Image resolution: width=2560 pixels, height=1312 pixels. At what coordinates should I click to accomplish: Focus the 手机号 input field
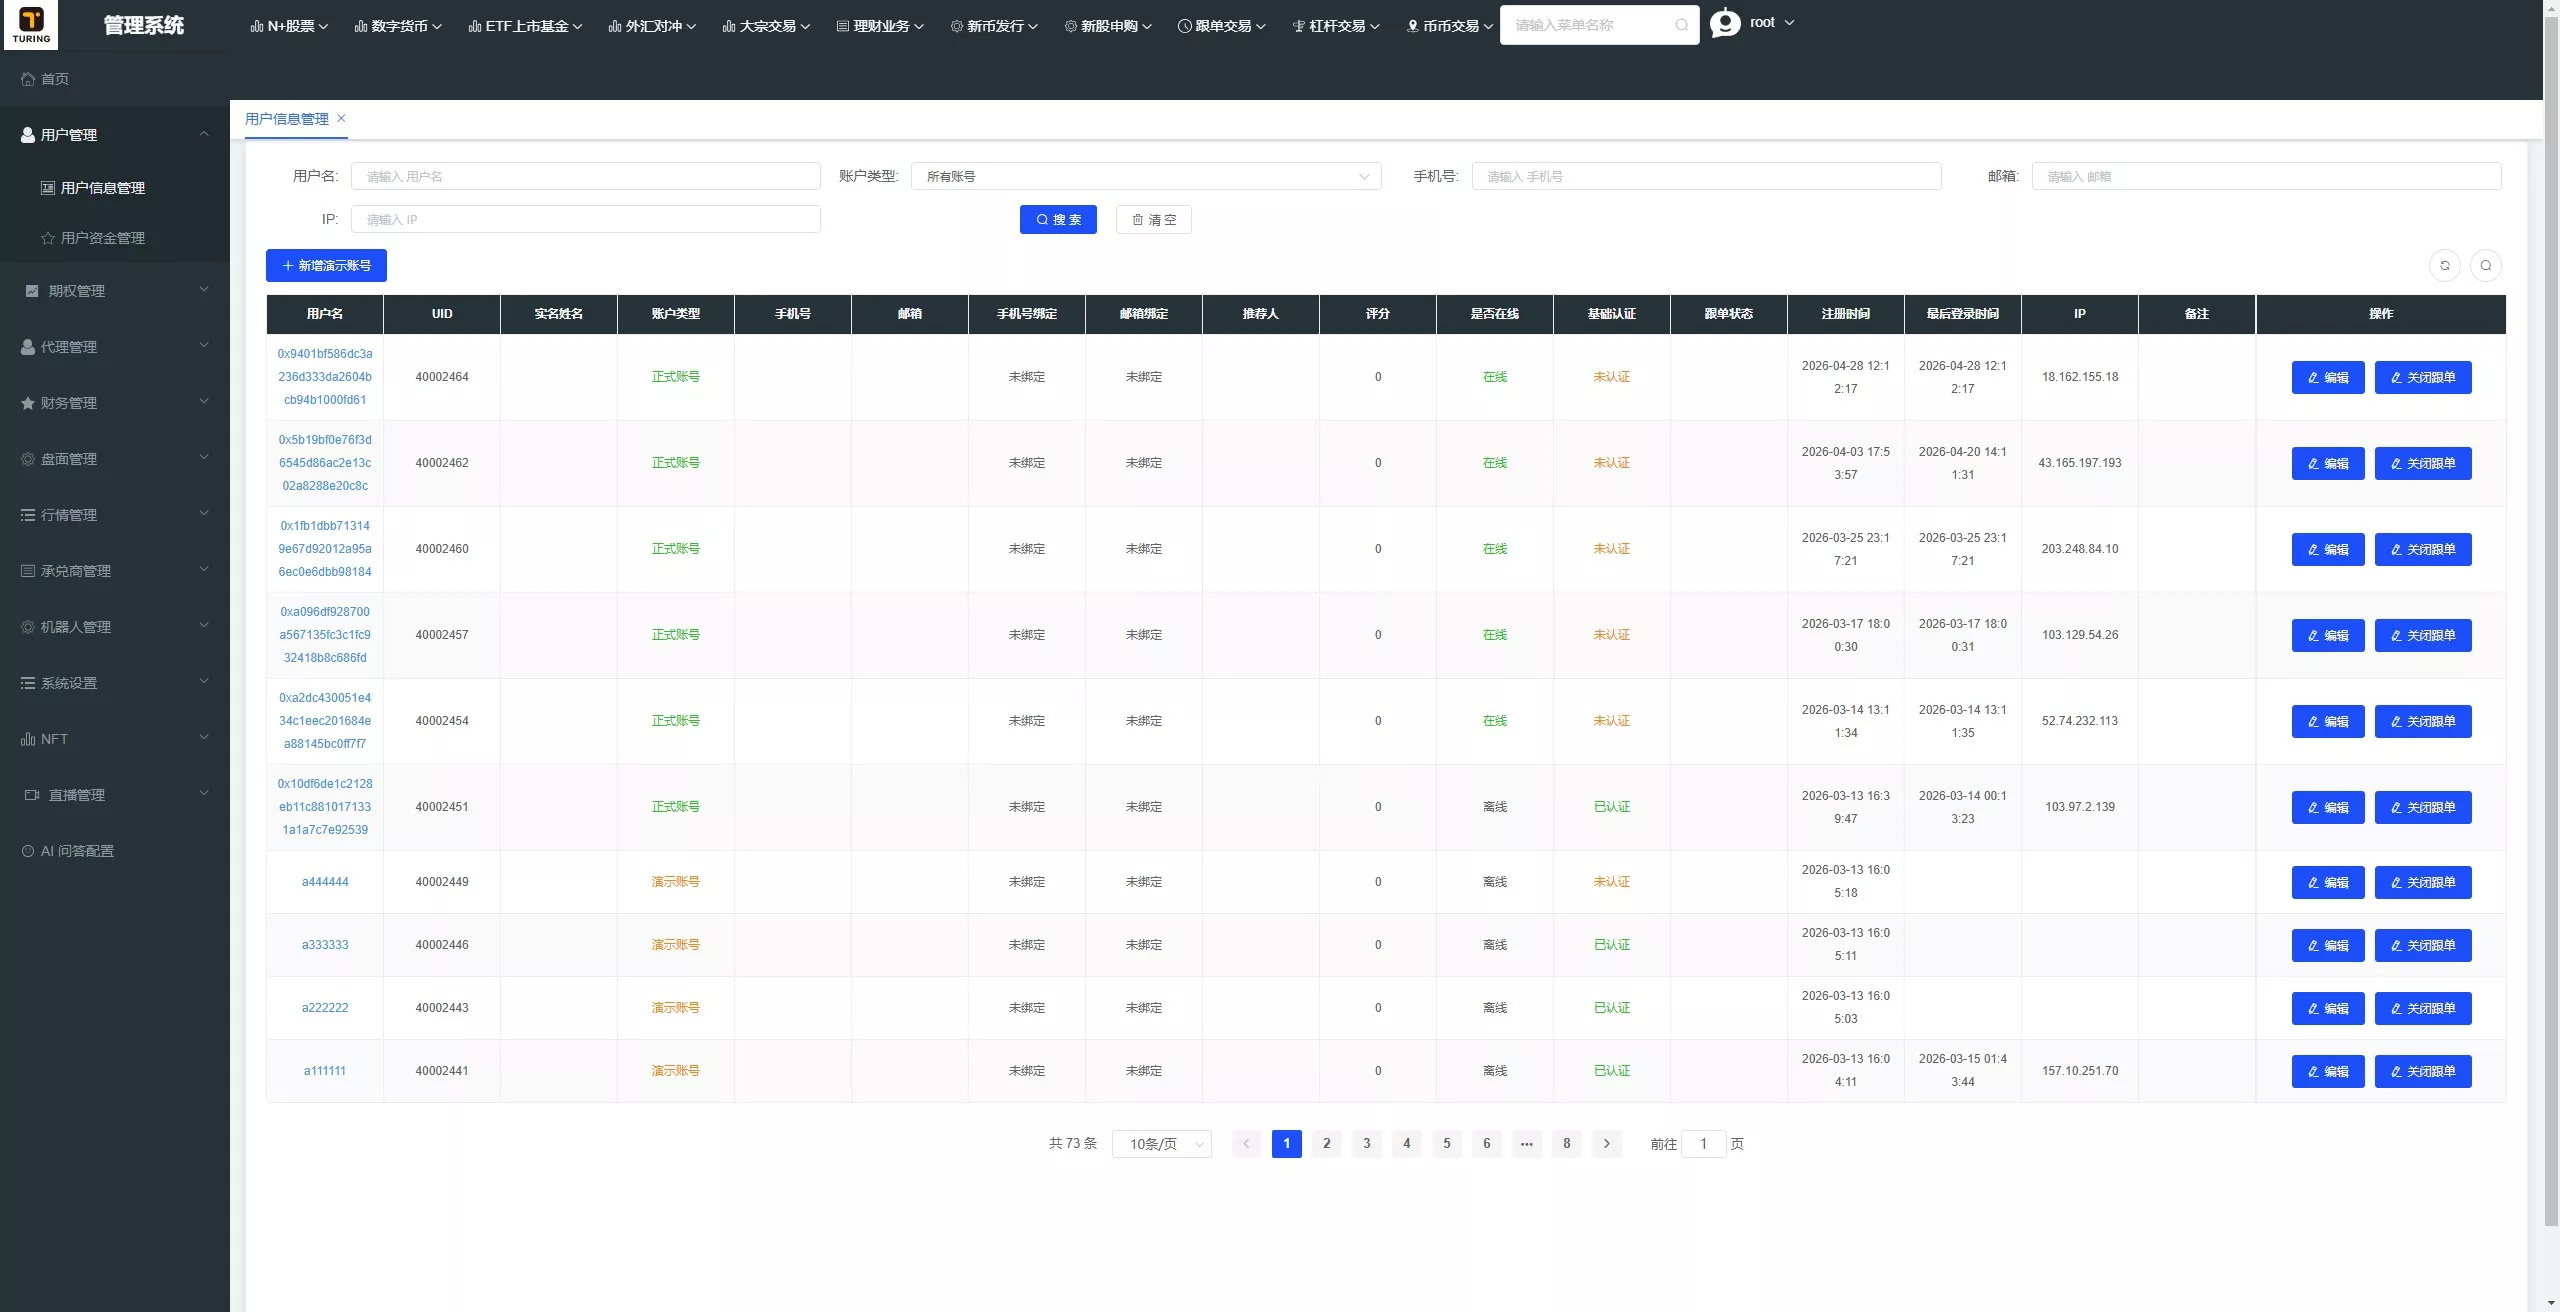1707,176
